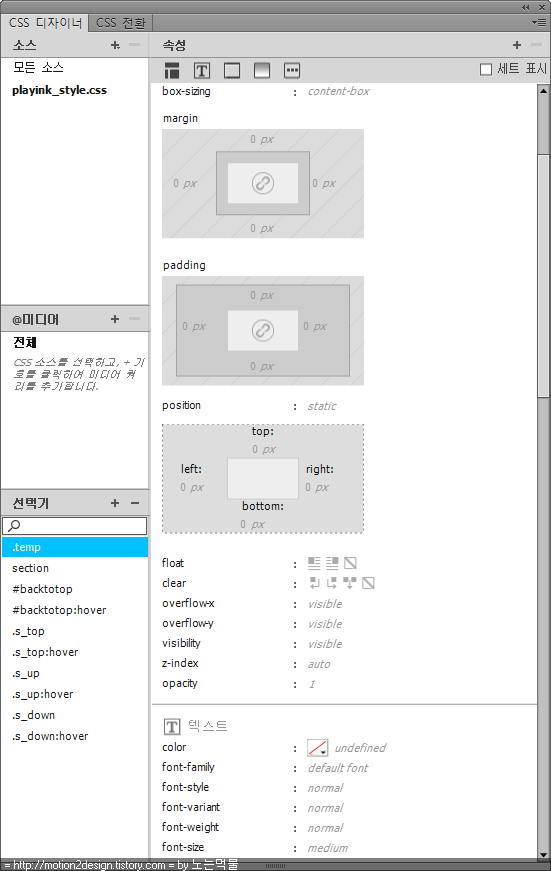Open box-sizing value content-box
The width and height of the screenshot is (551, 871).
click(339, 91)
